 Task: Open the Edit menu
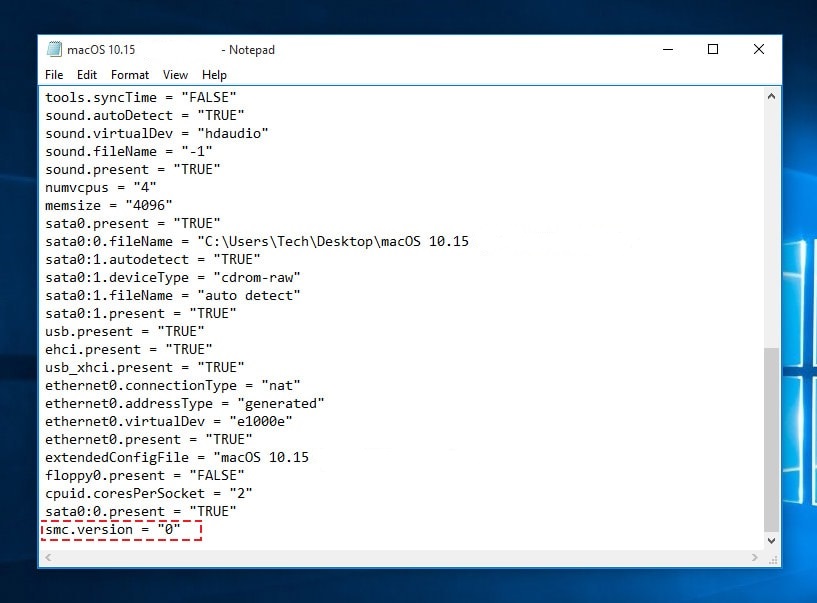pyautogui.click(x=86, y=74)
